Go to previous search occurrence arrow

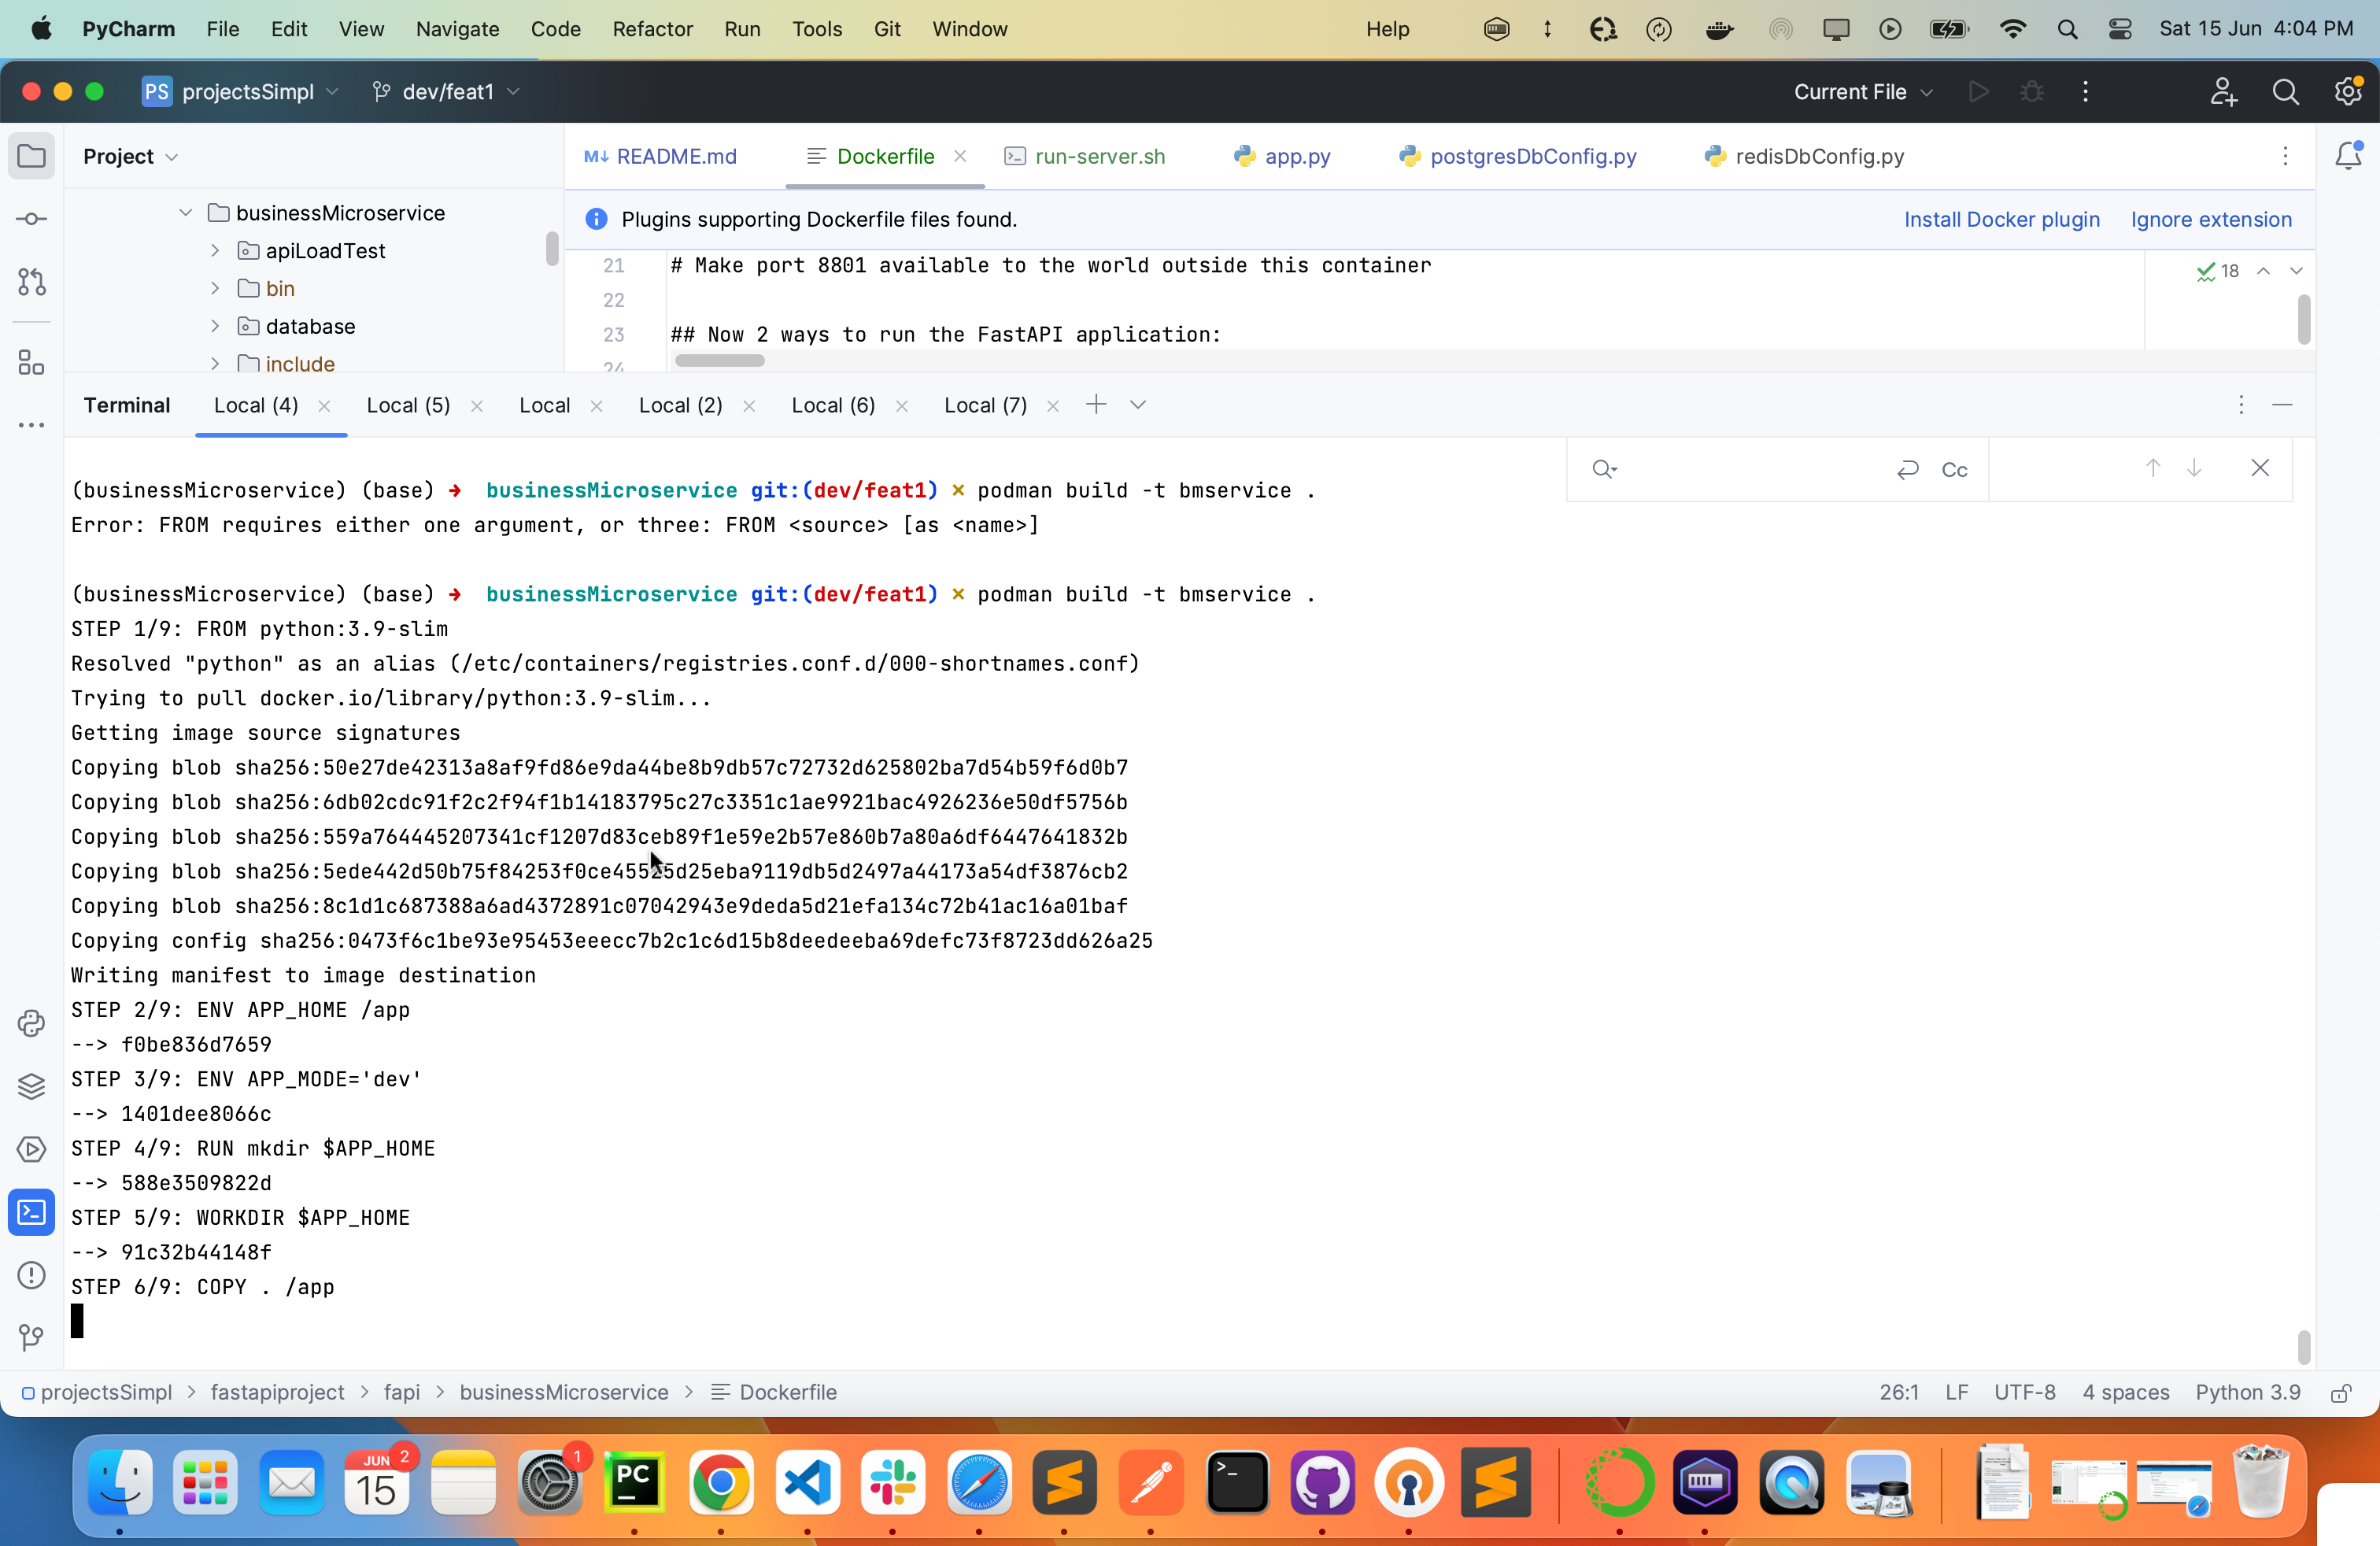2153,468
